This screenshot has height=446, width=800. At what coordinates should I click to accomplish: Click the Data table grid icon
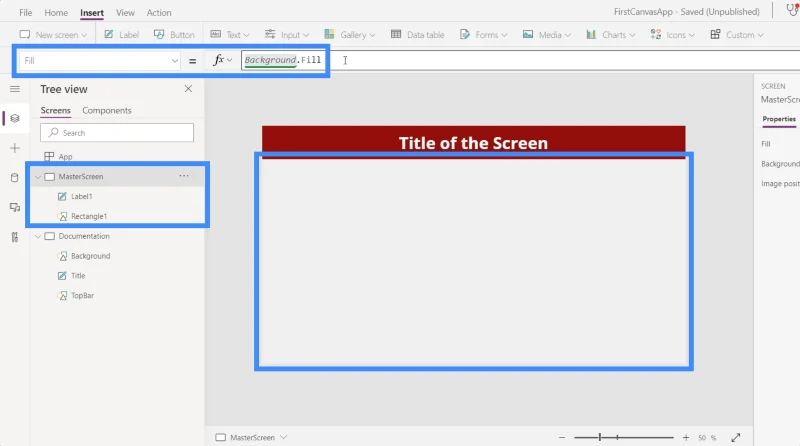pyautogui.click(x=396, y=34)
